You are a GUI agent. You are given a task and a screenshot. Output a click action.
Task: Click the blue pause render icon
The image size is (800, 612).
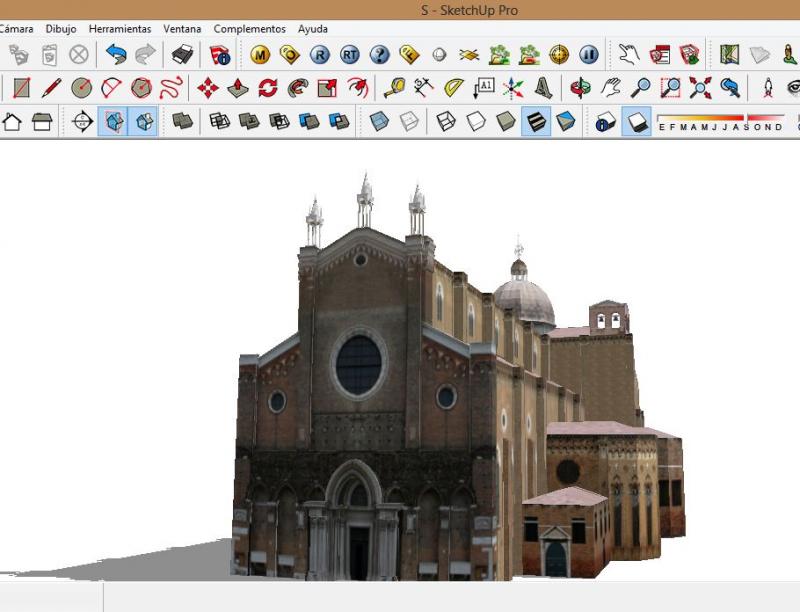point(589,55)
